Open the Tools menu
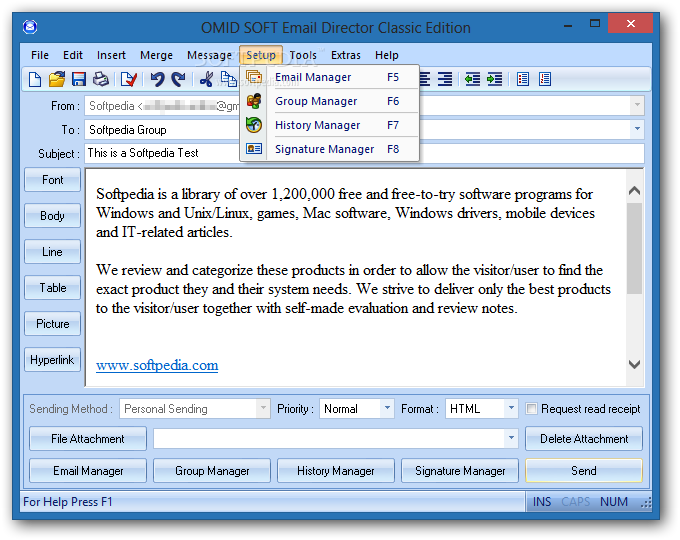This screenshot has width=680, height=540. coord(303,55)
